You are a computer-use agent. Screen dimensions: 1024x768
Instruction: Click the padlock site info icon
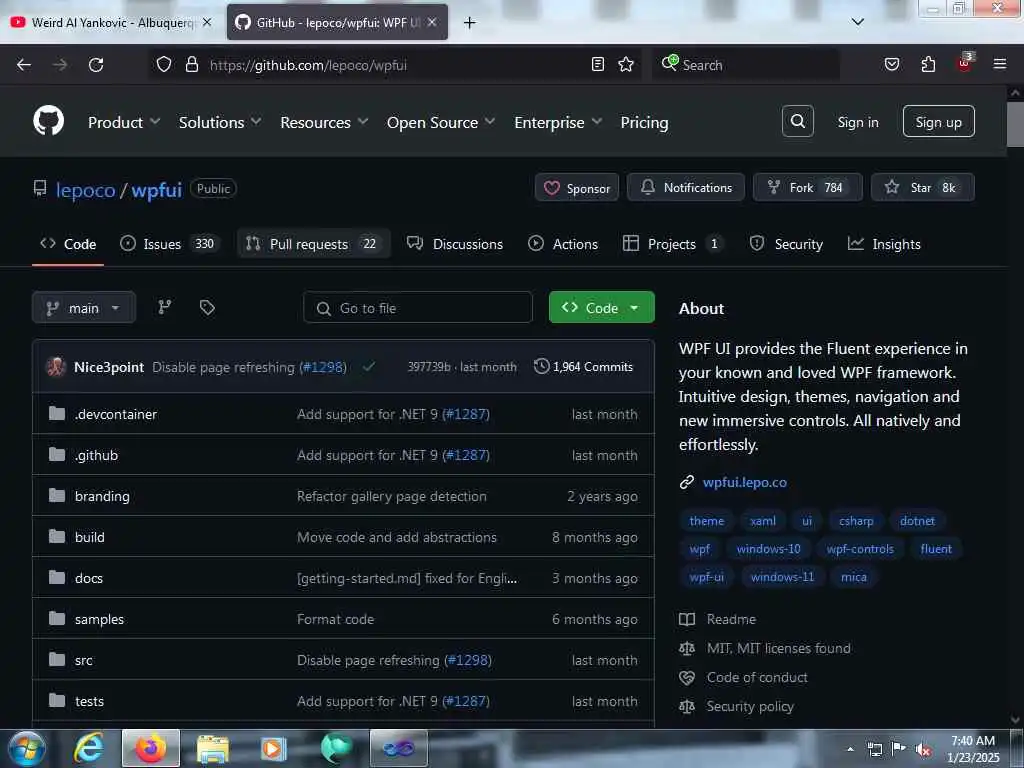coord(191,64)
